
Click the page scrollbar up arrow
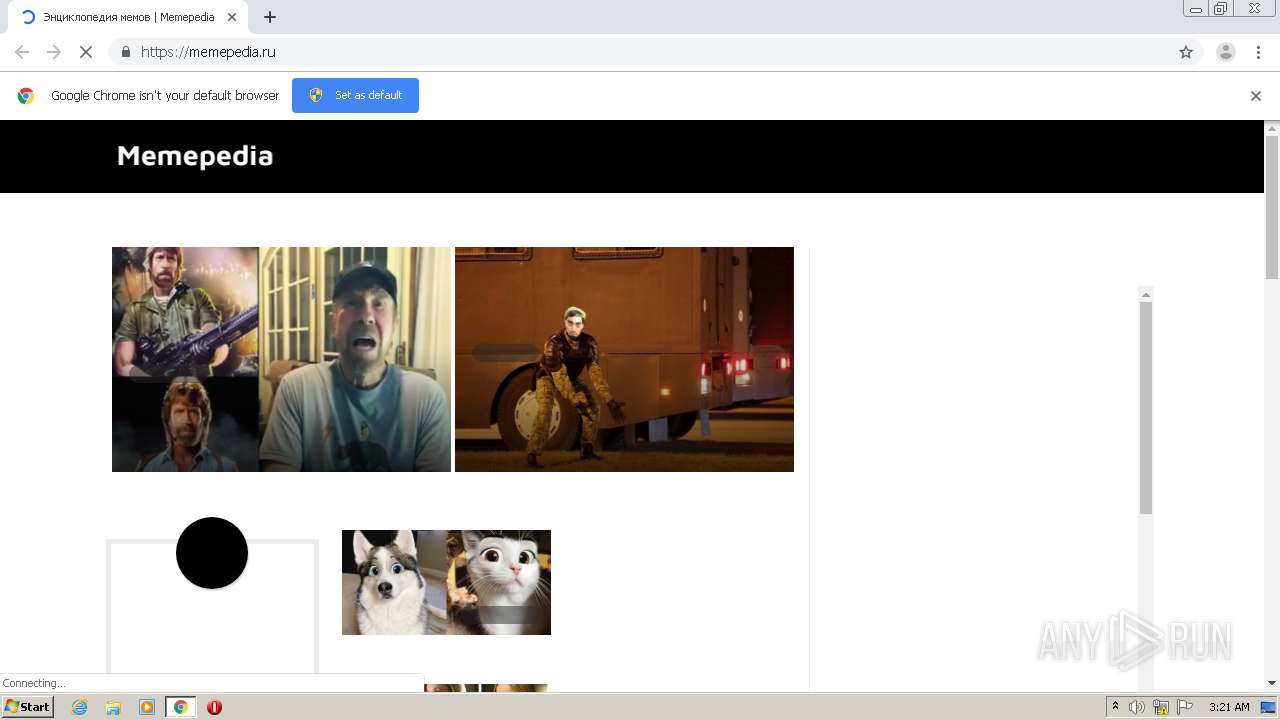point(1272,128)
